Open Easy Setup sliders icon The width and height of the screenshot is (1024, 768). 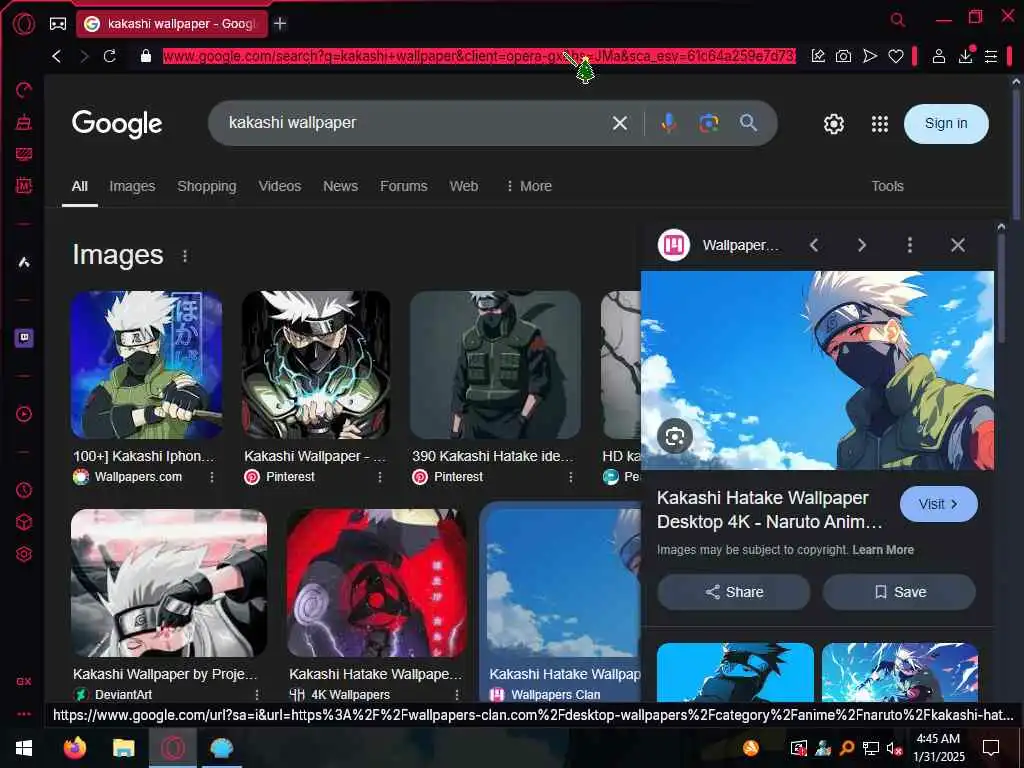991,56
